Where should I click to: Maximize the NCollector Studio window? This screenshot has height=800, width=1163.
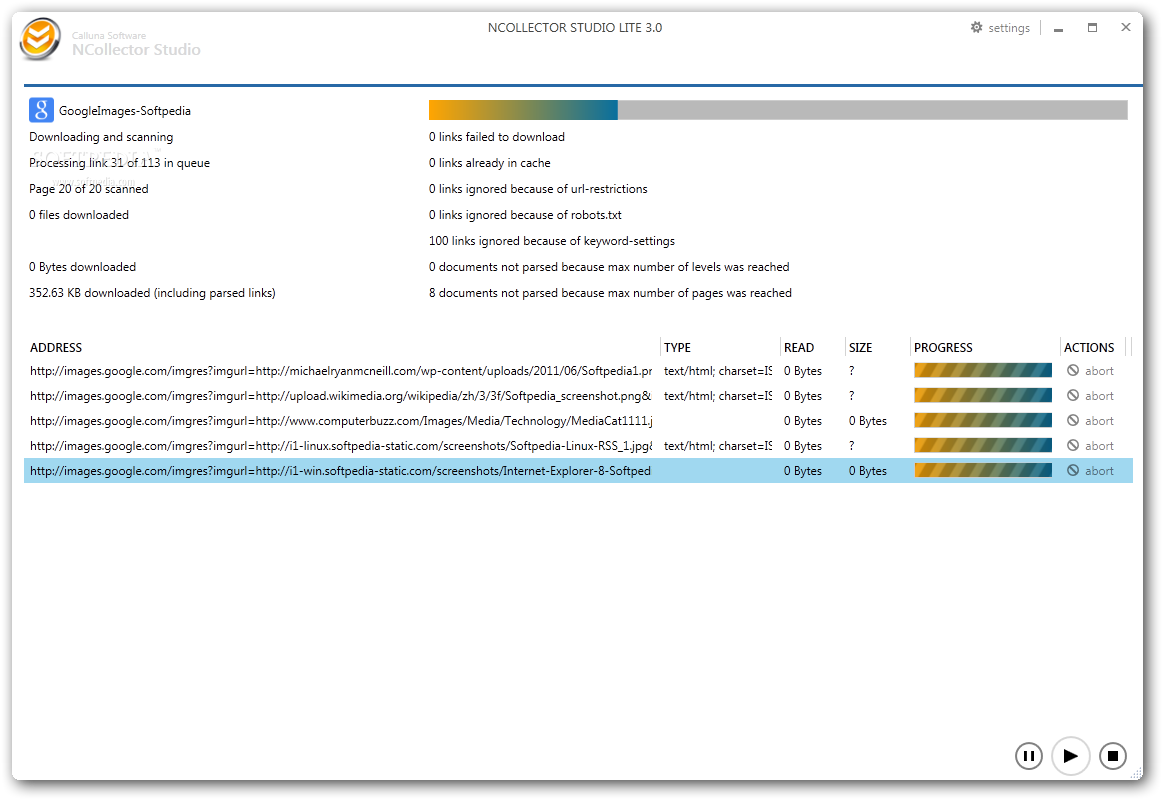point(1093,27)
